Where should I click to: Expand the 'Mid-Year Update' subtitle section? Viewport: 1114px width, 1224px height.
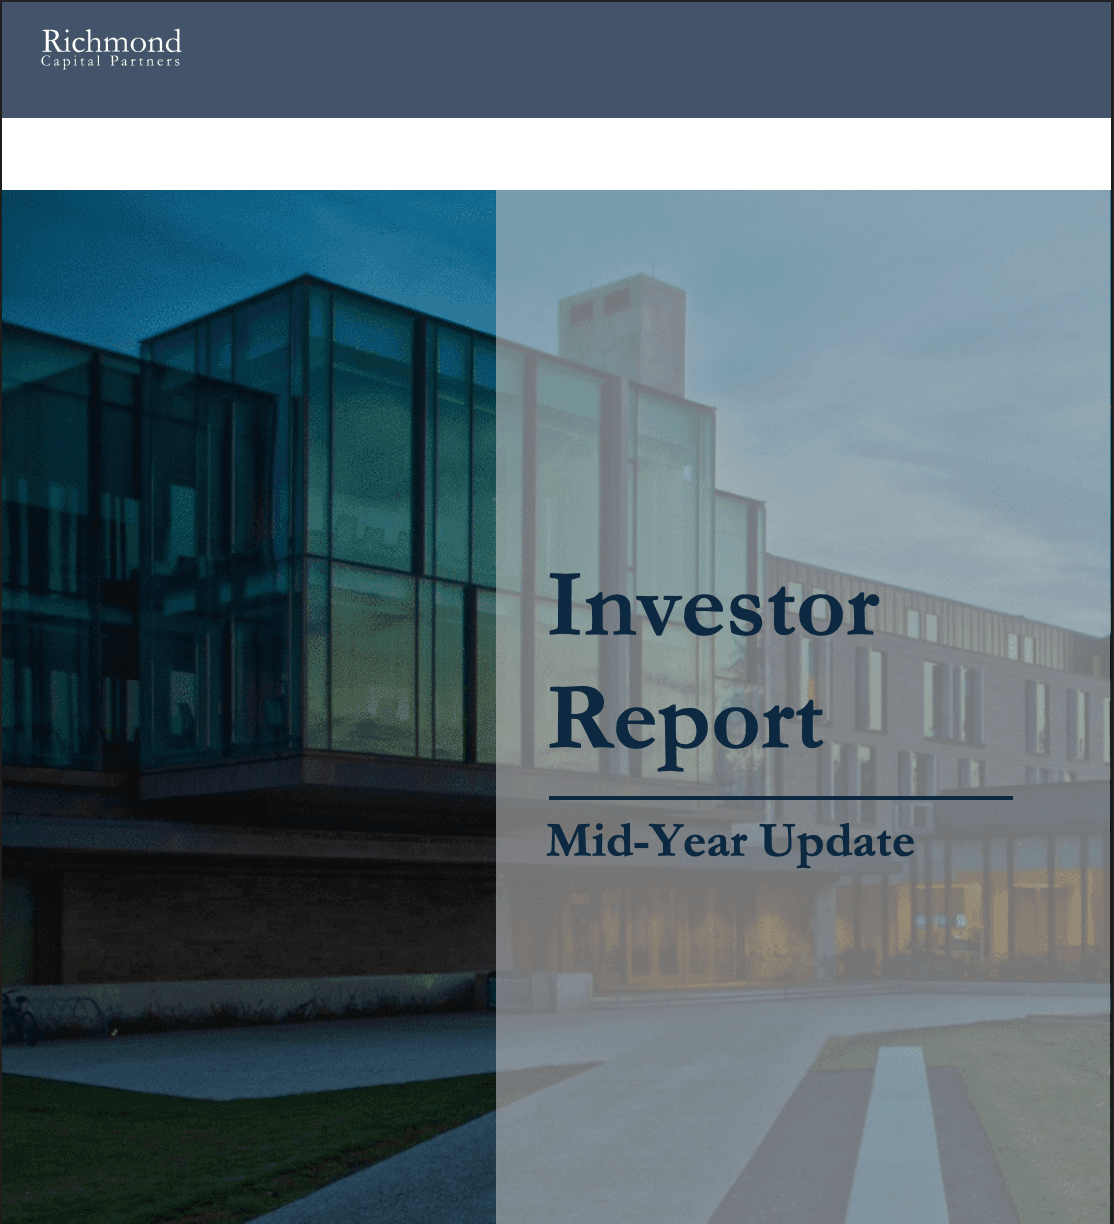coord(731,842)
